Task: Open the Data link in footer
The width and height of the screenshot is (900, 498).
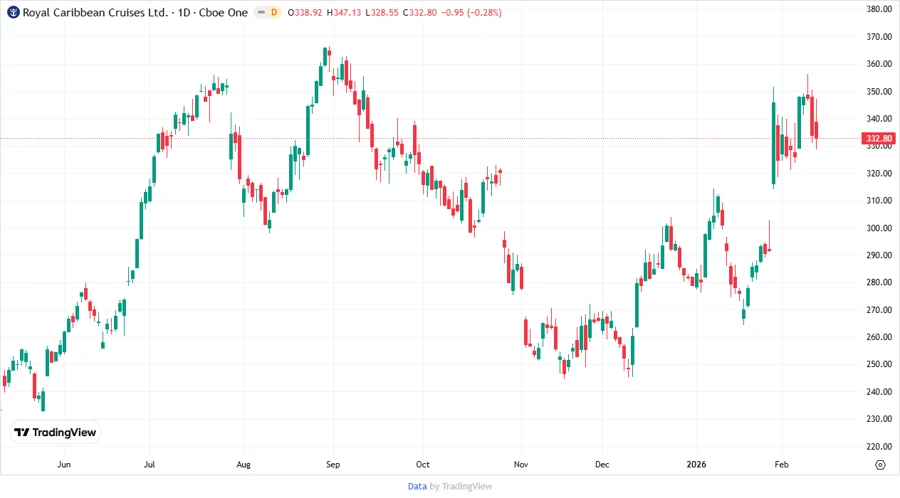Action: click(x=417, y=486)
